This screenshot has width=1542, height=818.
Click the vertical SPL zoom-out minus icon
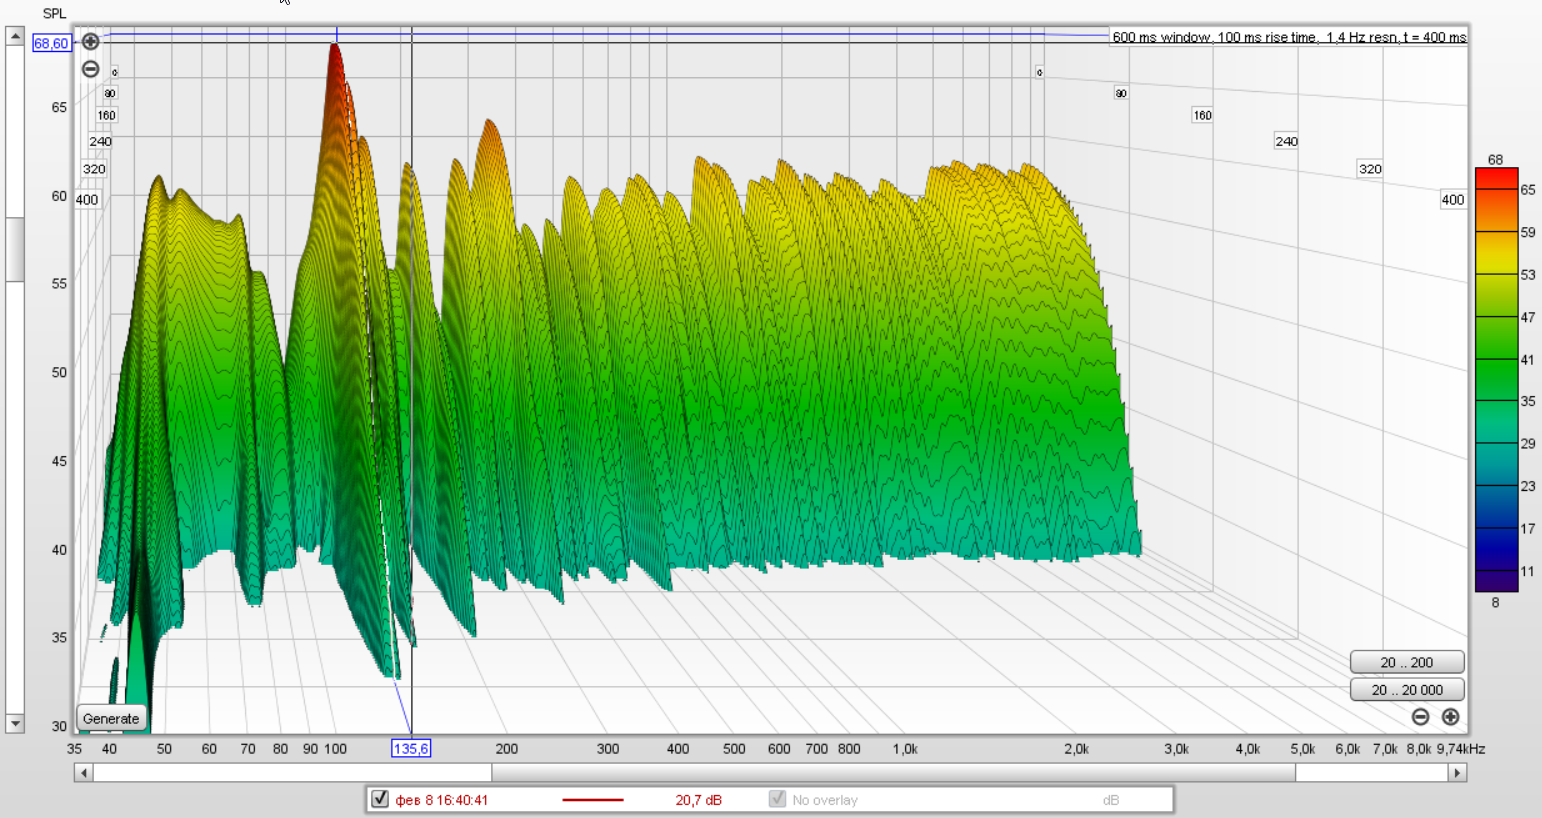[90, 69]
